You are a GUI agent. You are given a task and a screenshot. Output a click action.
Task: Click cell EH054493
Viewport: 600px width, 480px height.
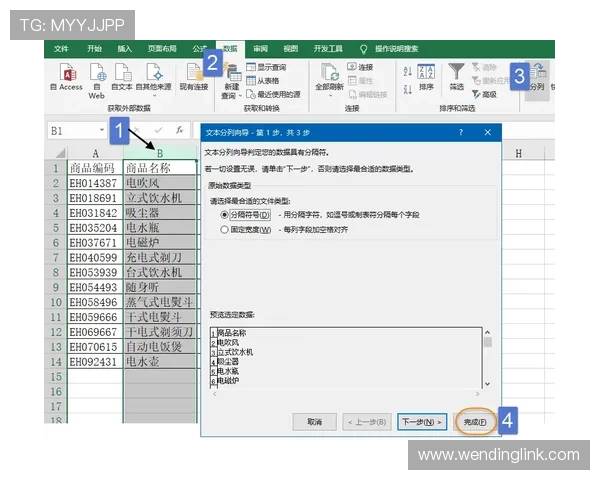pos(95,287)
